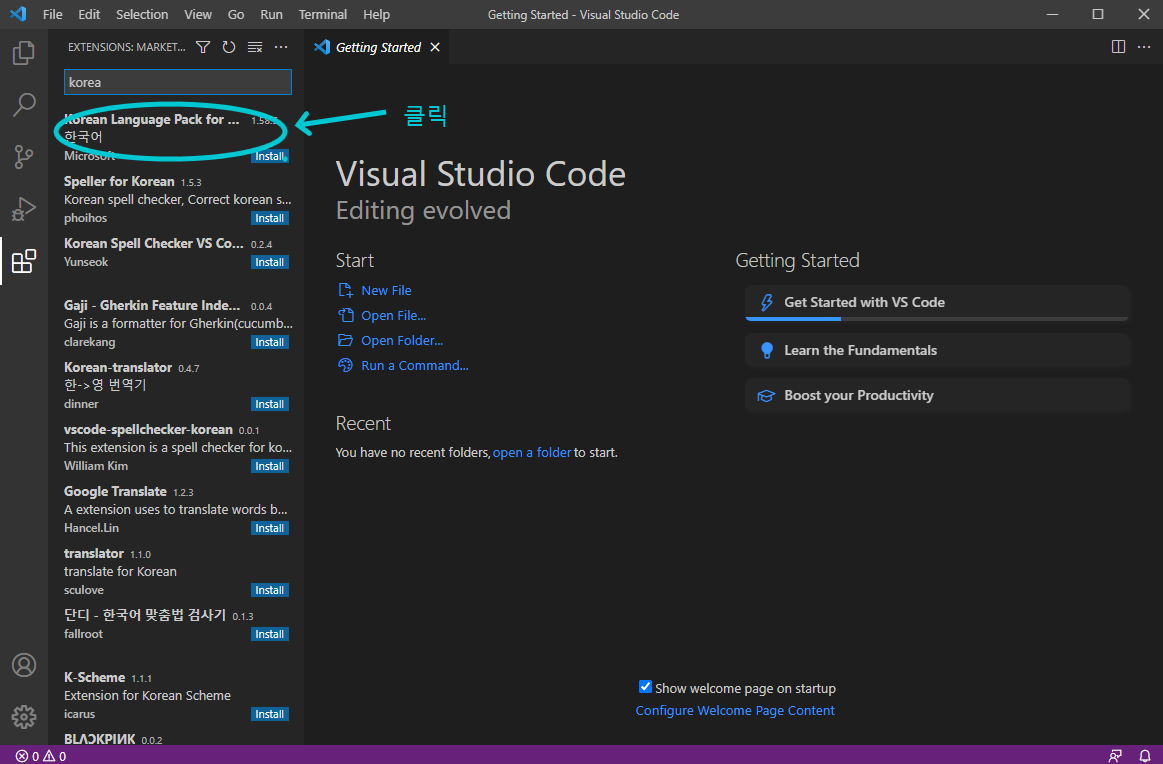Select K-Scheme extension title
Screen dimensions: 1163x764
point(94,677)
